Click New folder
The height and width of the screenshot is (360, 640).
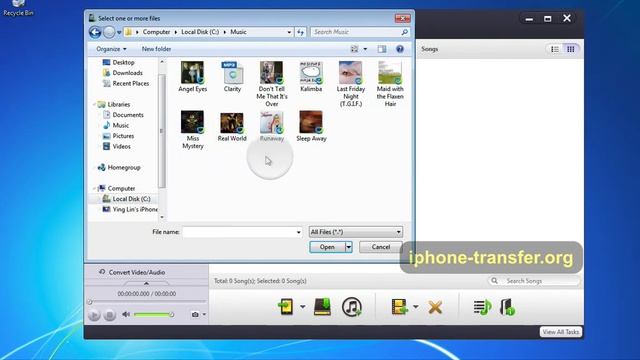[156, 49]
